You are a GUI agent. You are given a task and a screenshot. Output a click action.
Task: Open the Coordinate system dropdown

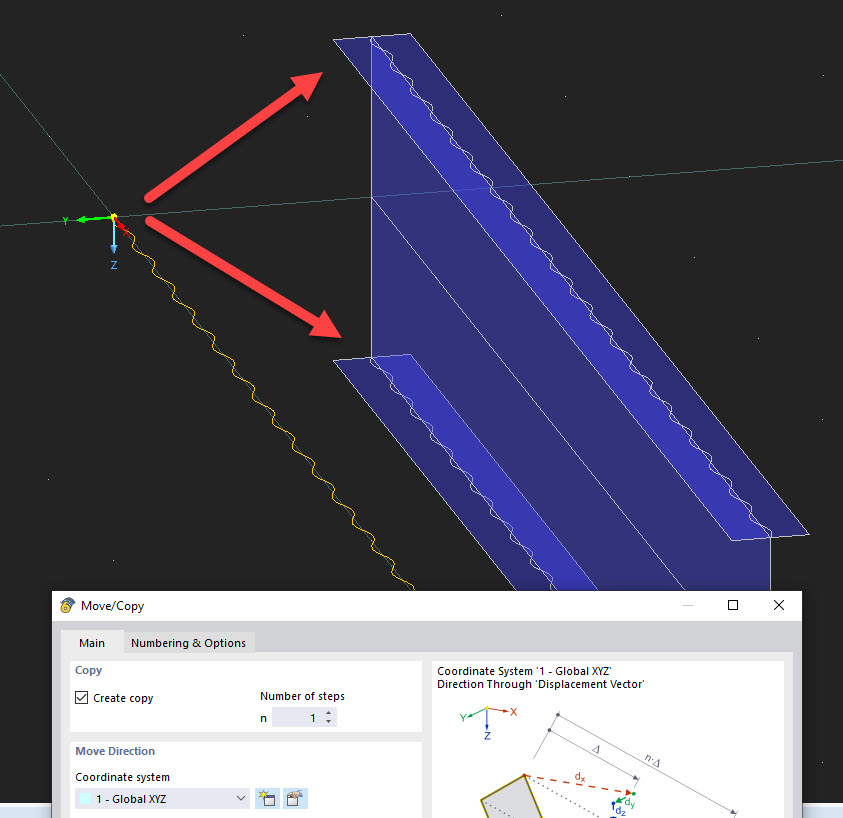[239, 798]
